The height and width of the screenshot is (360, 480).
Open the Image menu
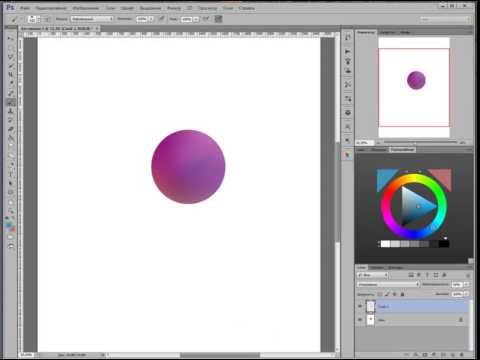click(86, 8)
